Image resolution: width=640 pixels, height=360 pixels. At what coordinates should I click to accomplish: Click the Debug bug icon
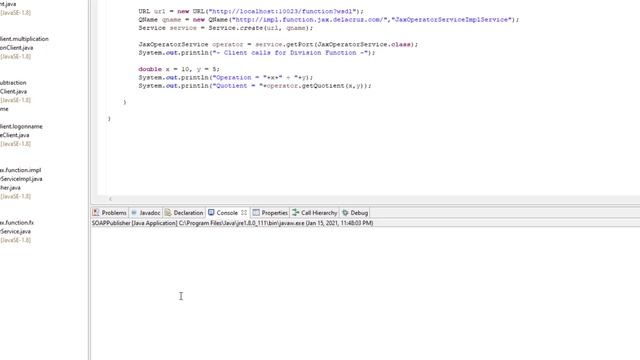pos(345,213)
